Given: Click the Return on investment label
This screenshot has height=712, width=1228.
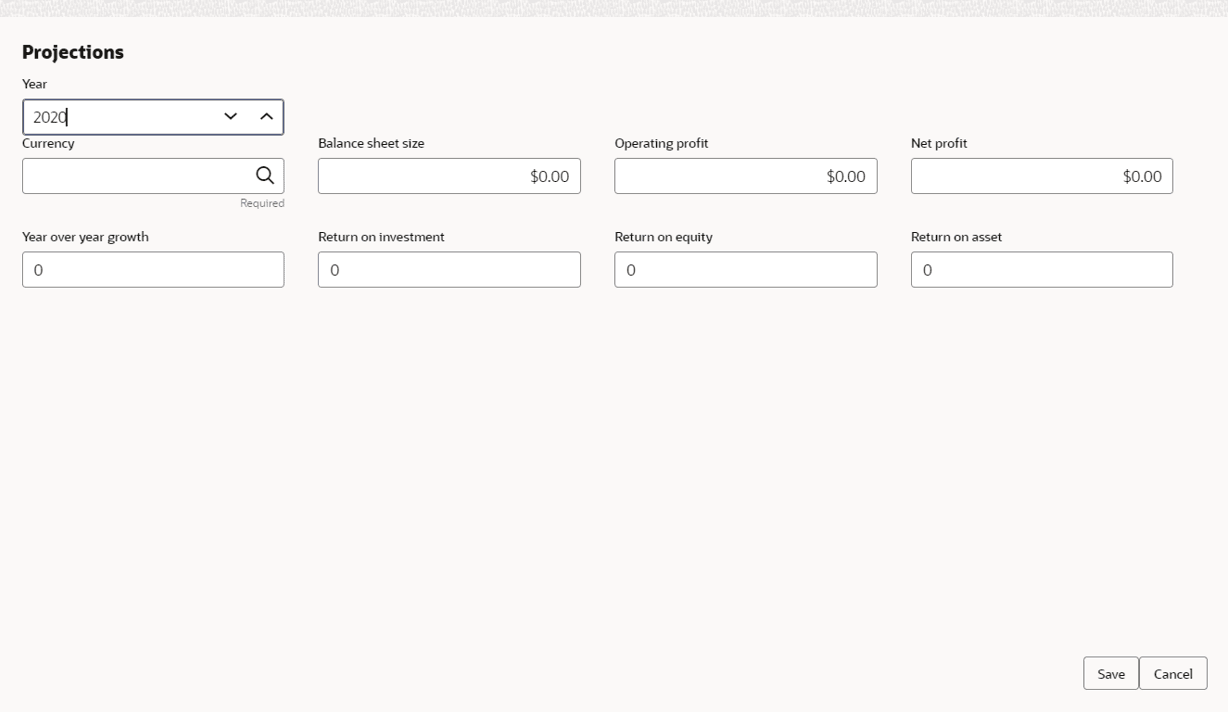Looking at the screenshot, I should coord(381,237).
